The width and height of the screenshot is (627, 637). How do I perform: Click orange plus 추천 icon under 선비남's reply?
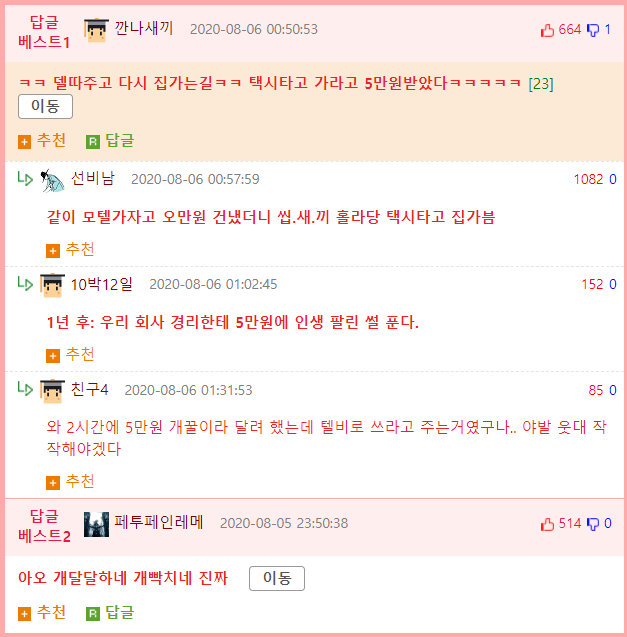[x=53, y=251]
